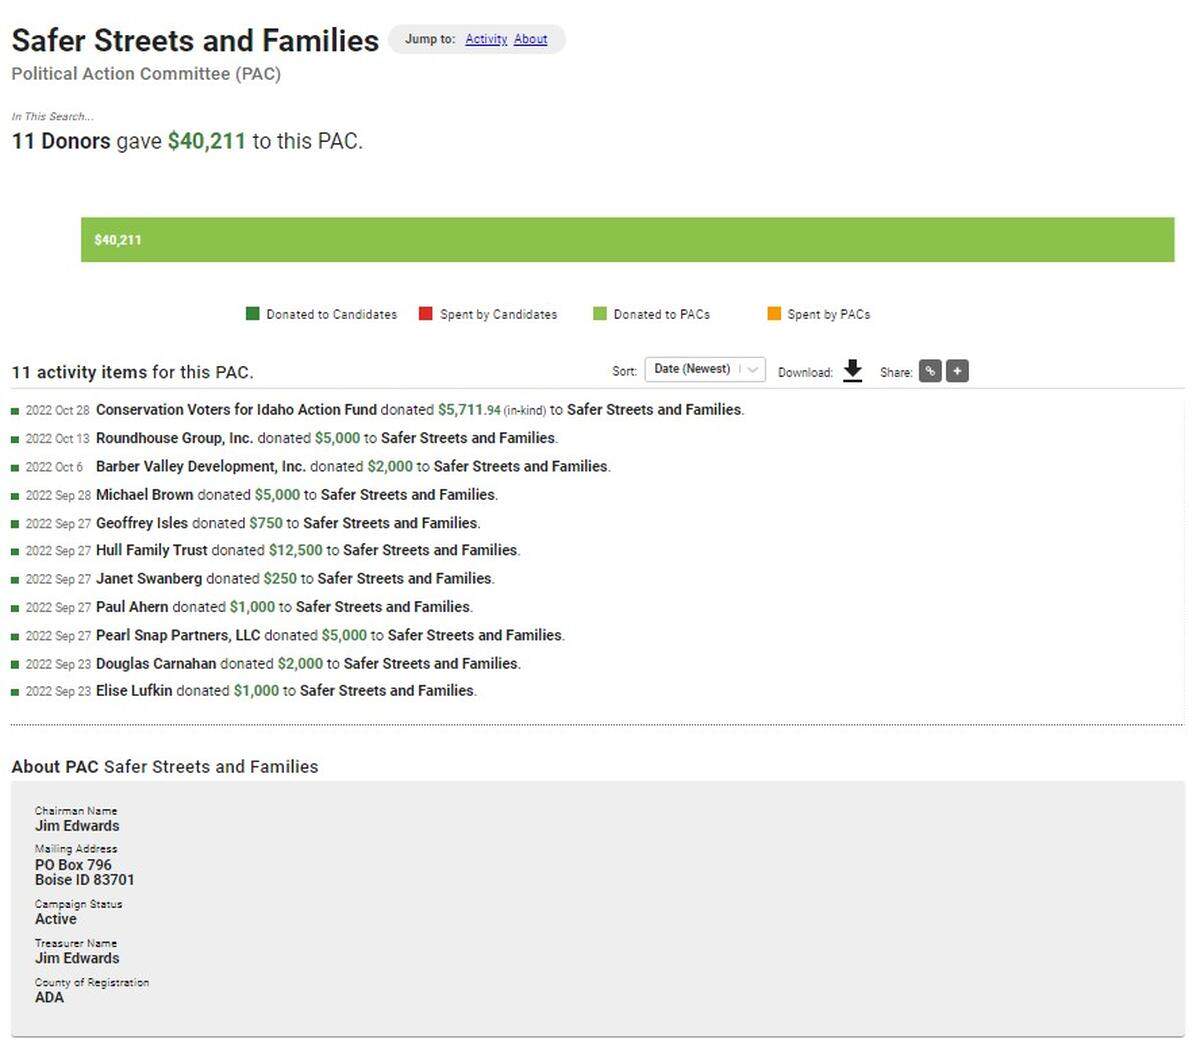Viewport: 1200px width, 1047px height.
Task: Click the Safer Streets and Families page title
Action: pos(195,40)
